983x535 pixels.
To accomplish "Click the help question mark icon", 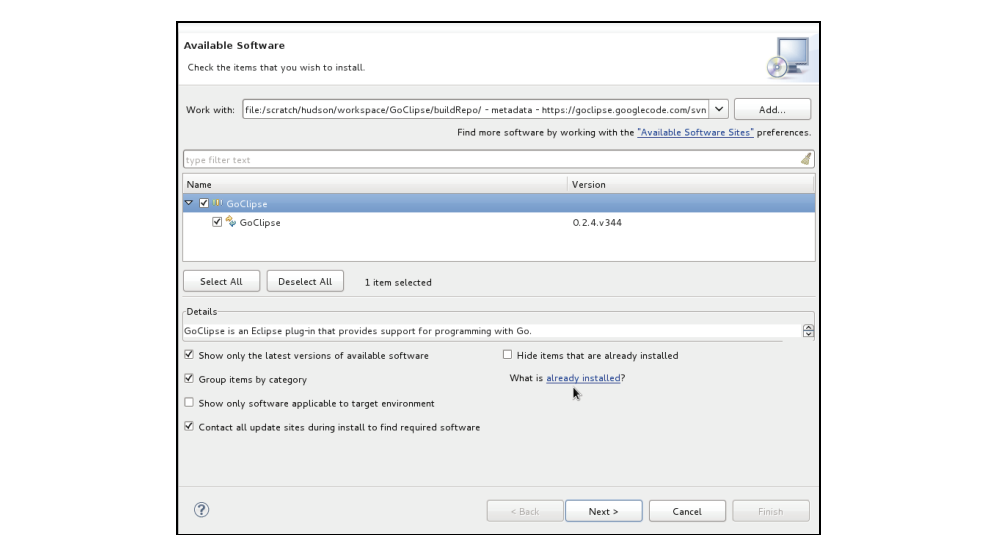I will [x=201, y=510].
